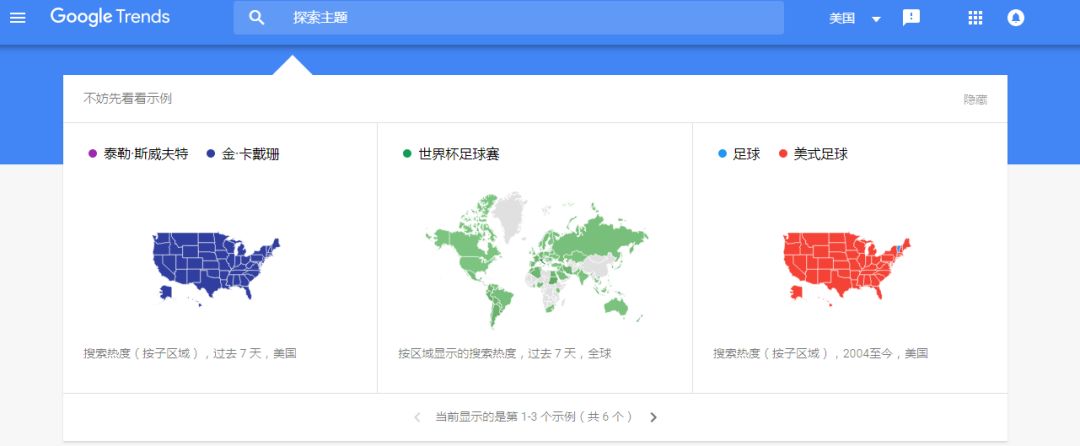Select the dark blue 金·卡戴珊 legend dot

(x=211, y=153)
